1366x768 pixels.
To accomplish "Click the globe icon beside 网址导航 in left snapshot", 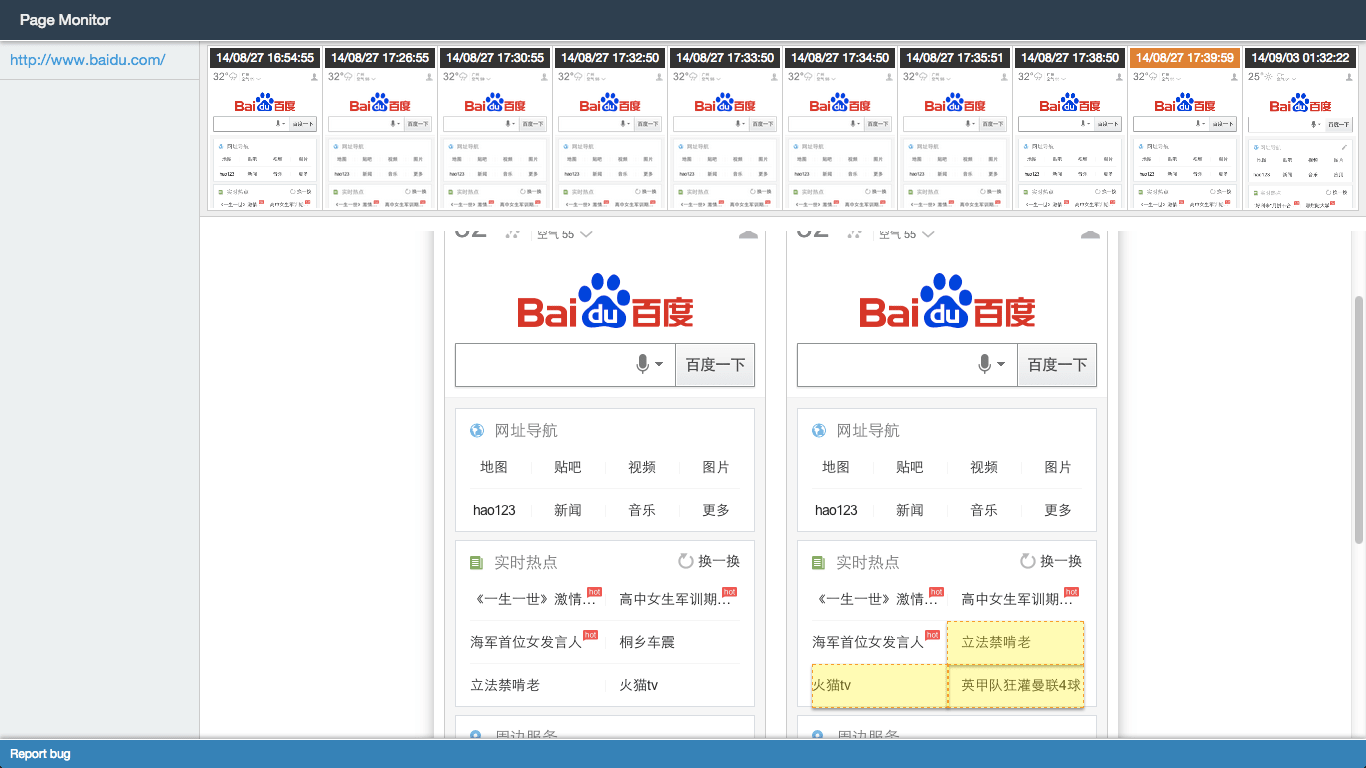I will pyautogui.click(x=477, y=431).
